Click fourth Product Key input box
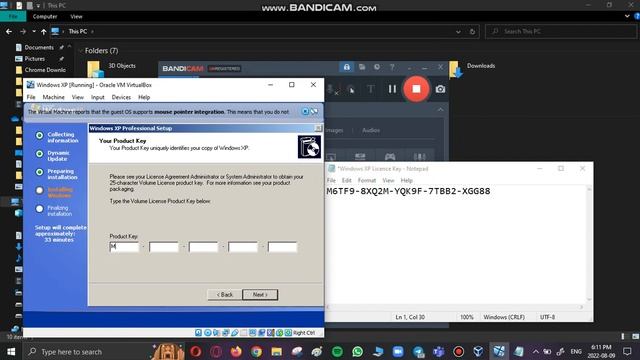The height and width of the screenshot is (360, 640). 243,247
